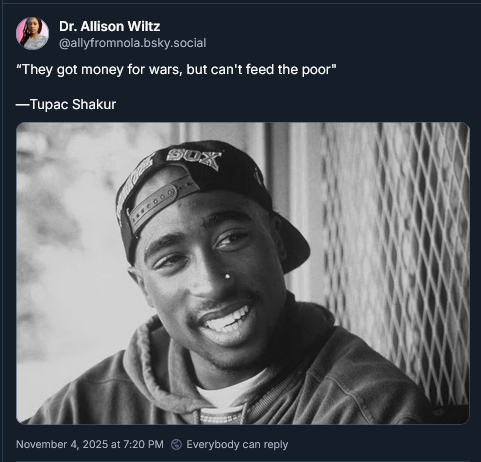Click the quote about money for wars
The image size is (481, 462).
(x=176, y=70)
